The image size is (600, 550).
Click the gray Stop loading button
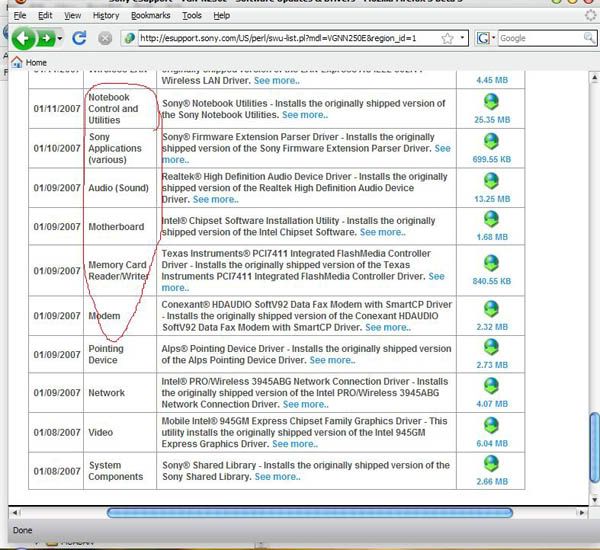pos(105,38)
